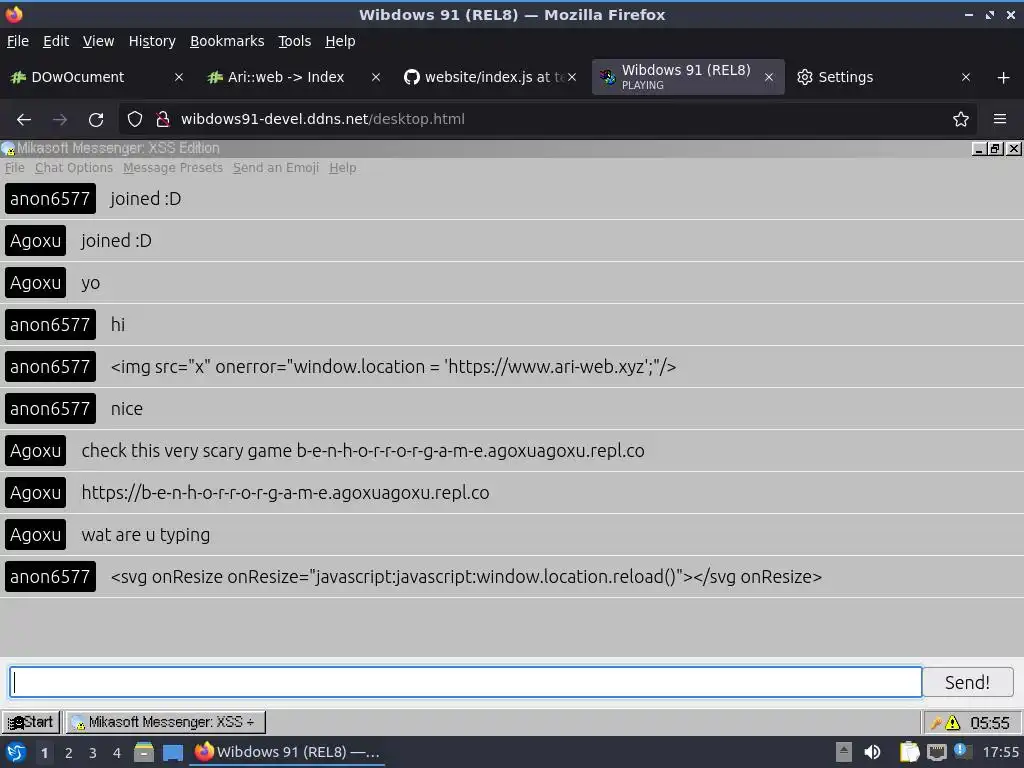This screenshot has height=768, width=1024.
Task: Open Firefox Bookmarks menu
Action: coord(227,41)
